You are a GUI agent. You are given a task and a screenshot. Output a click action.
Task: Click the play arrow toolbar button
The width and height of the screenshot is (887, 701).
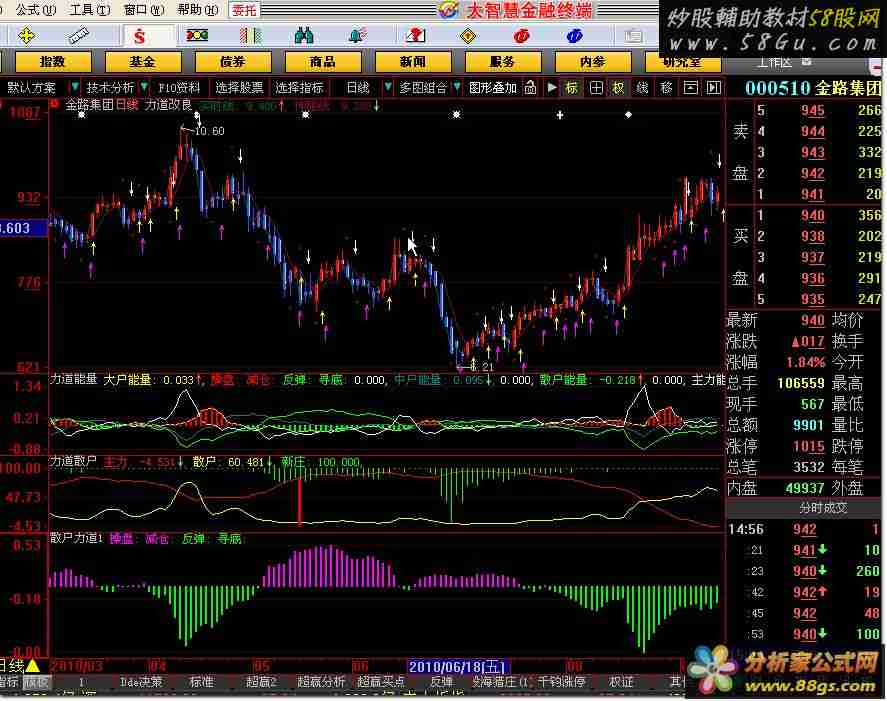click(x=552, y=88)
